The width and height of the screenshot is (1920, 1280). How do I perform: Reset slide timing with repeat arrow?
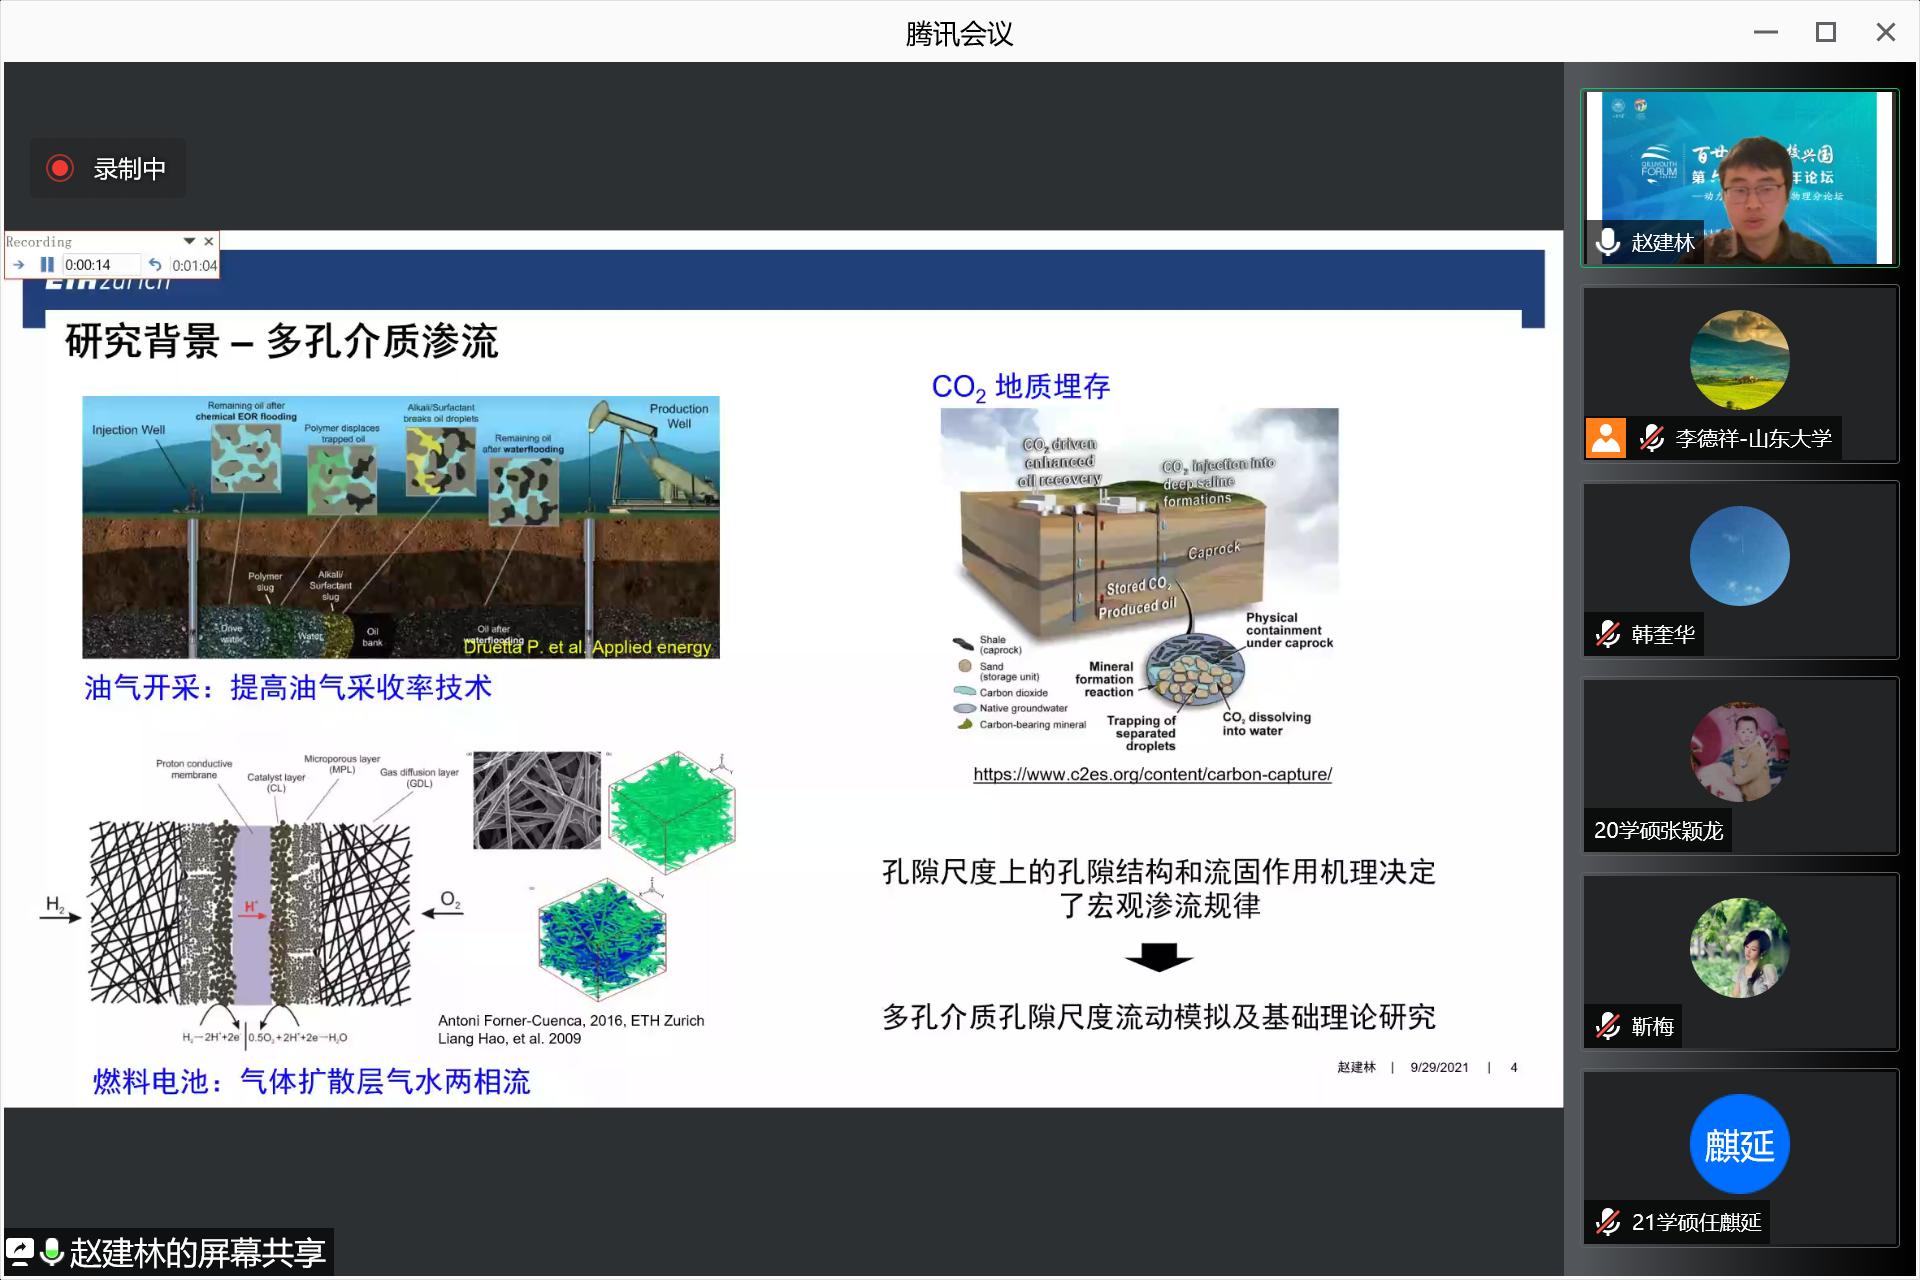click(155, 265)
